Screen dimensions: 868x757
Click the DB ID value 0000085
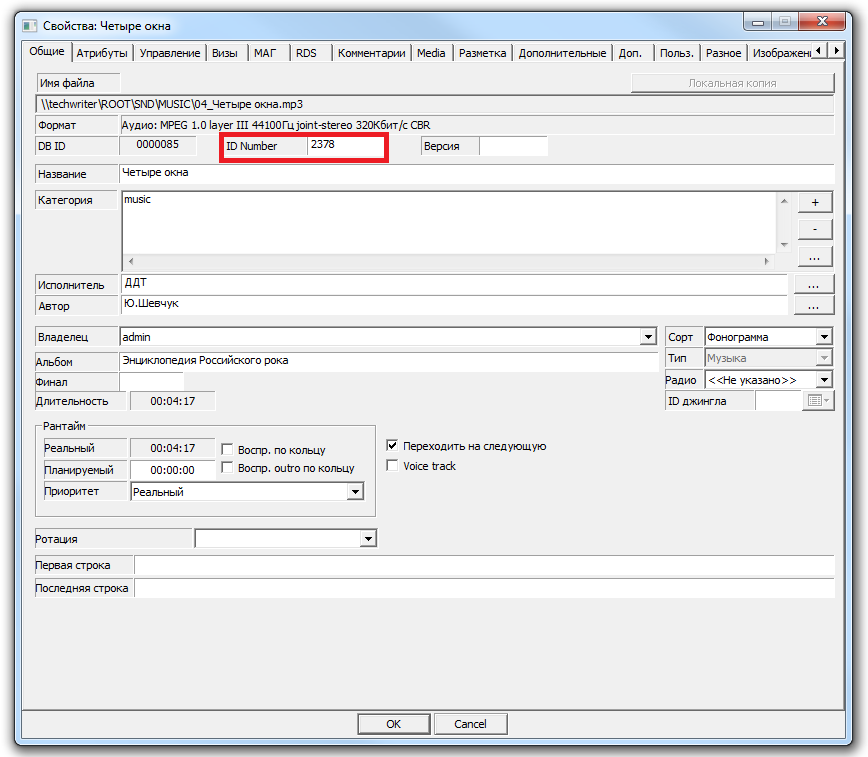158,145
